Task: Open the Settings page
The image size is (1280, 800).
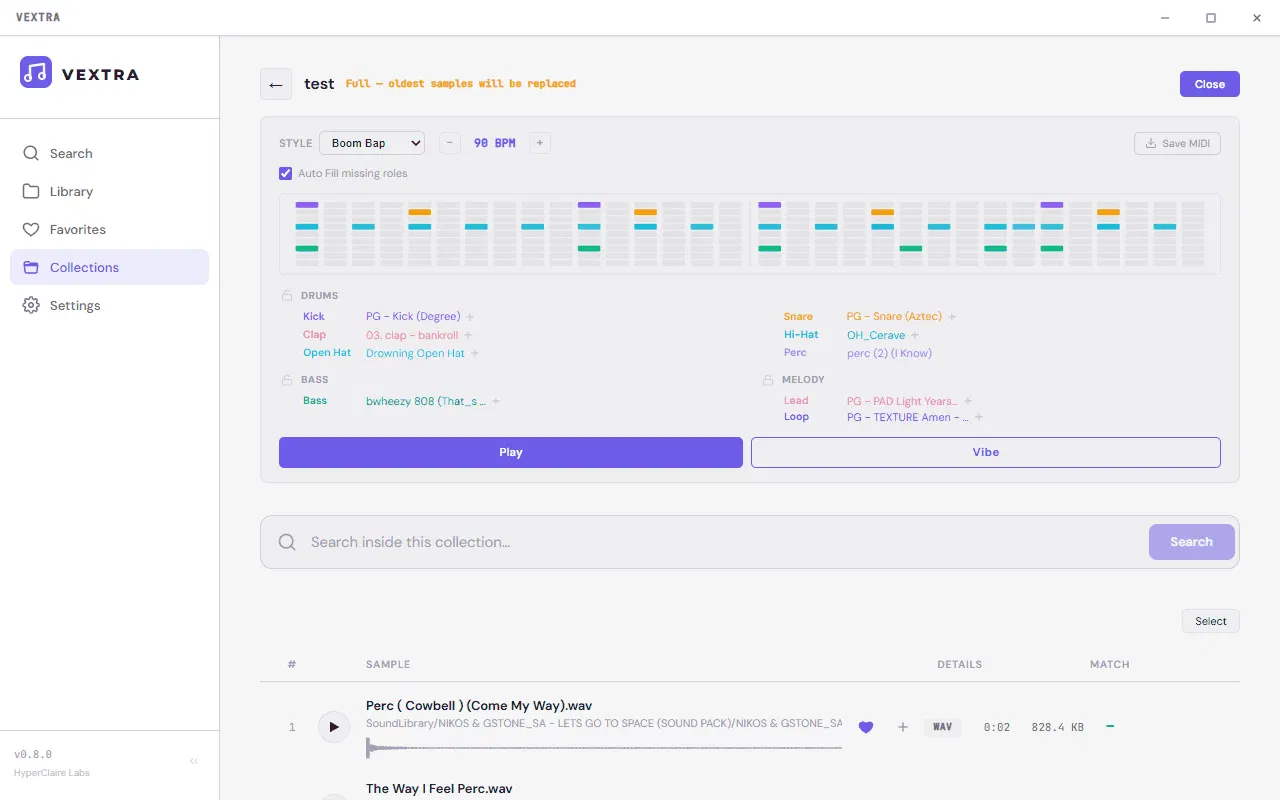Action: [x=109, y=305]
